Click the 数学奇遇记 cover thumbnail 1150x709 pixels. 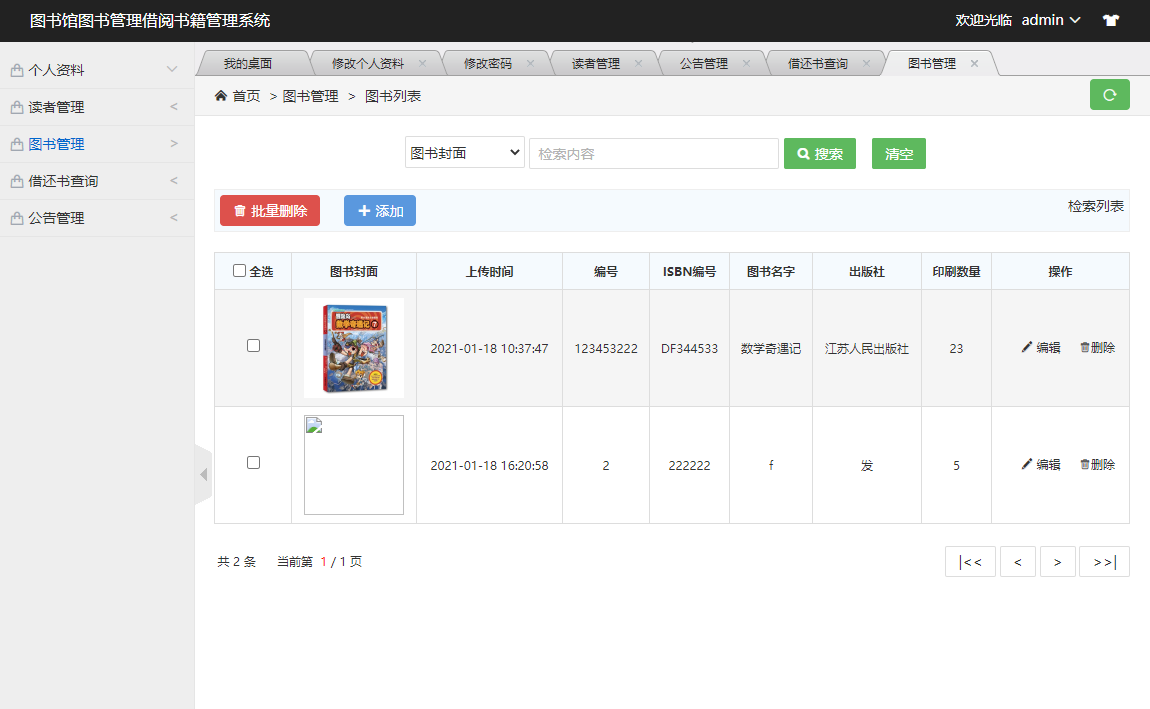click(x=353, y=347)
